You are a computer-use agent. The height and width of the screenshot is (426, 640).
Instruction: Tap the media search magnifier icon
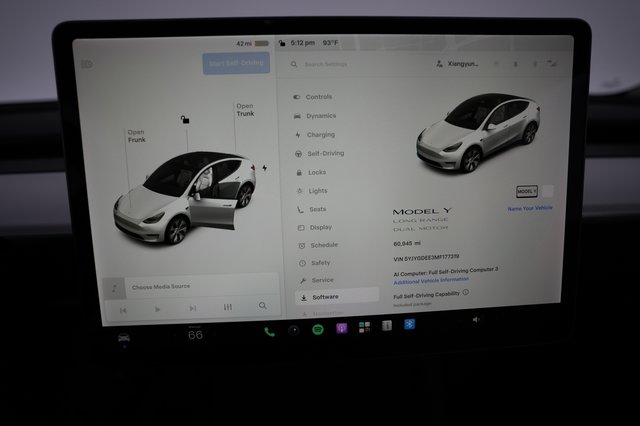[263, 306]
